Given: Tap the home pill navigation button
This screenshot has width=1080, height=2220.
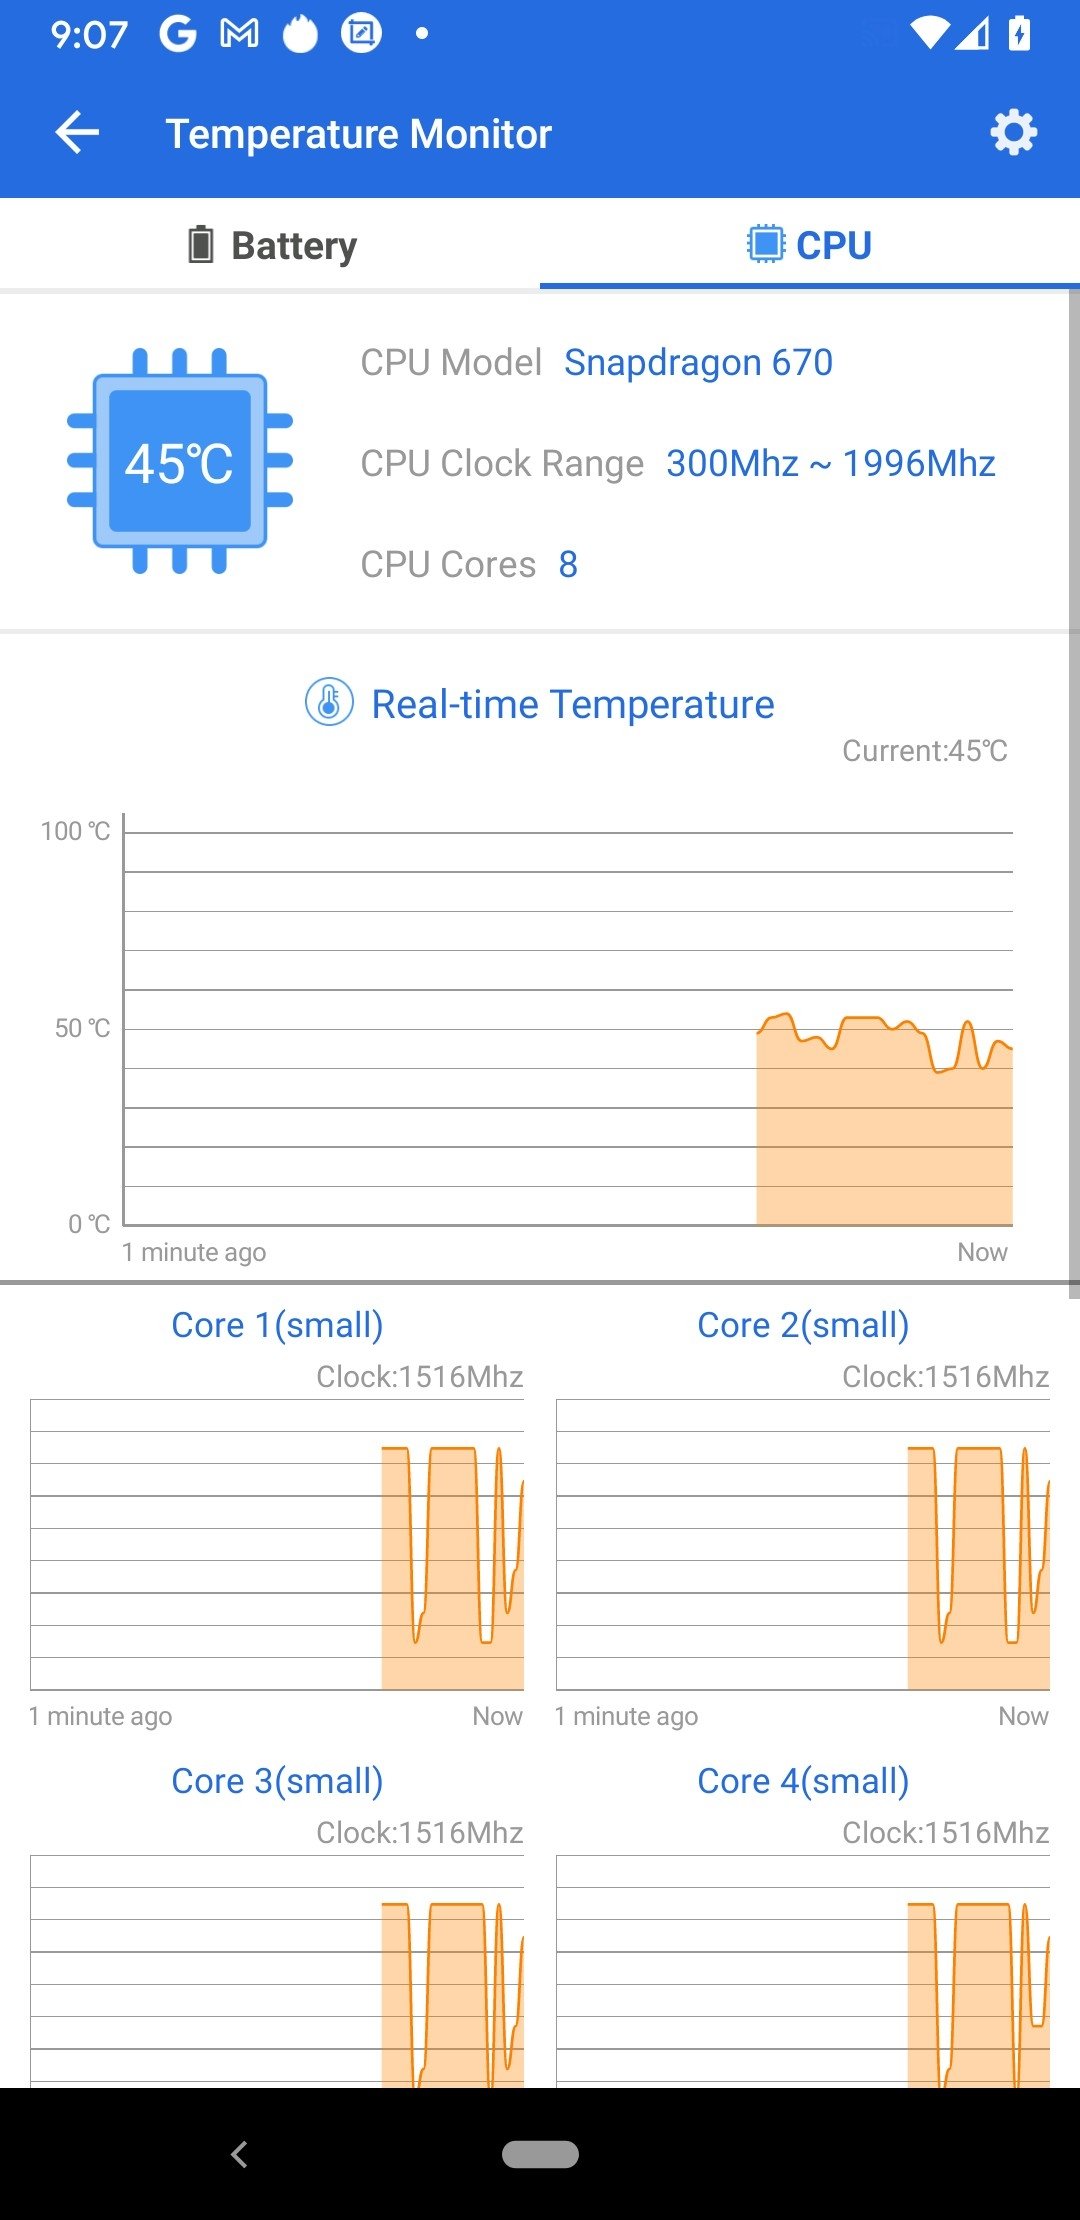Looking at the screenshot, I should 540,2154.
